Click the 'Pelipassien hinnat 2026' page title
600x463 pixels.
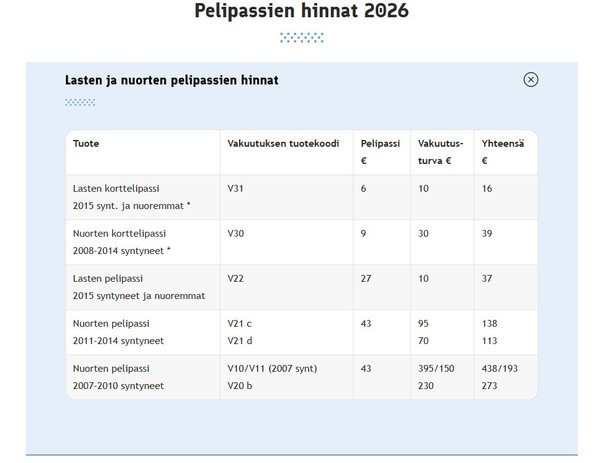click(301, 12)
